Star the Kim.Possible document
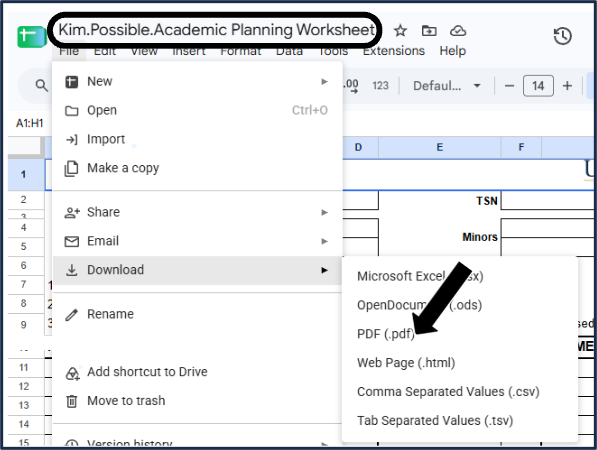Image resolution: width=597 pixels, height=450 pixels. click(400, 30)
